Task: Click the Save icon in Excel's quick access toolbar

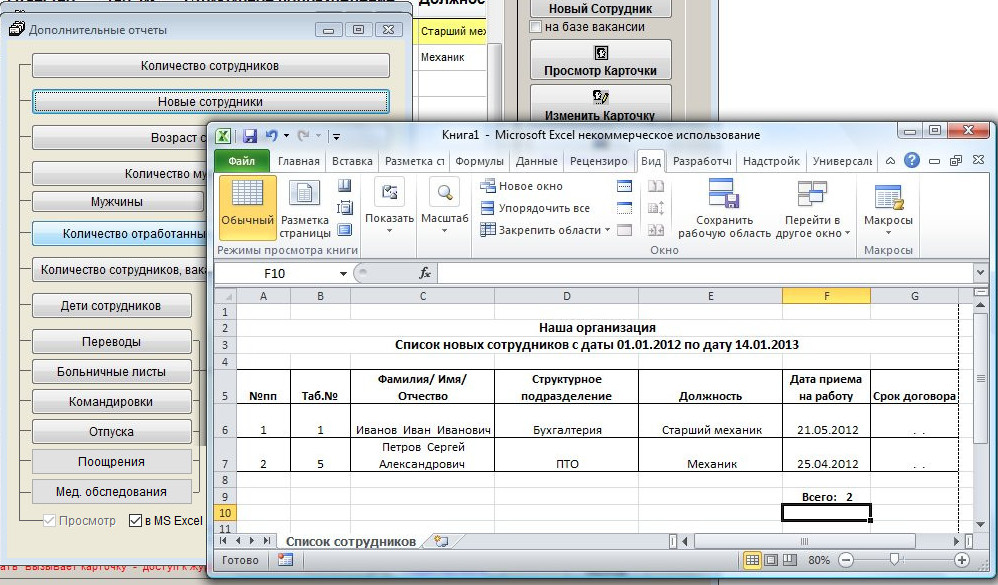Action: tap(250, 136)
